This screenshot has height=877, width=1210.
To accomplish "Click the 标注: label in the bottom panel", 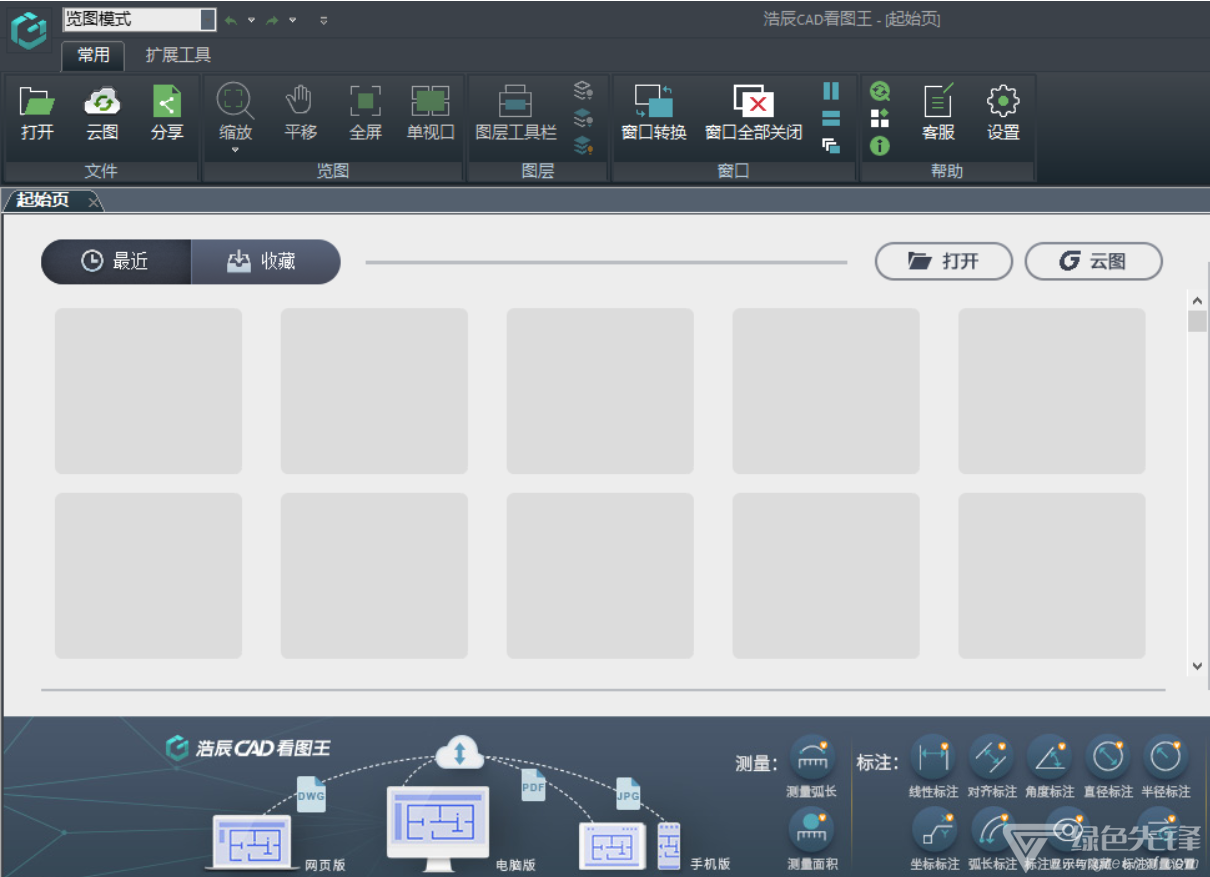I will [878, 763].
